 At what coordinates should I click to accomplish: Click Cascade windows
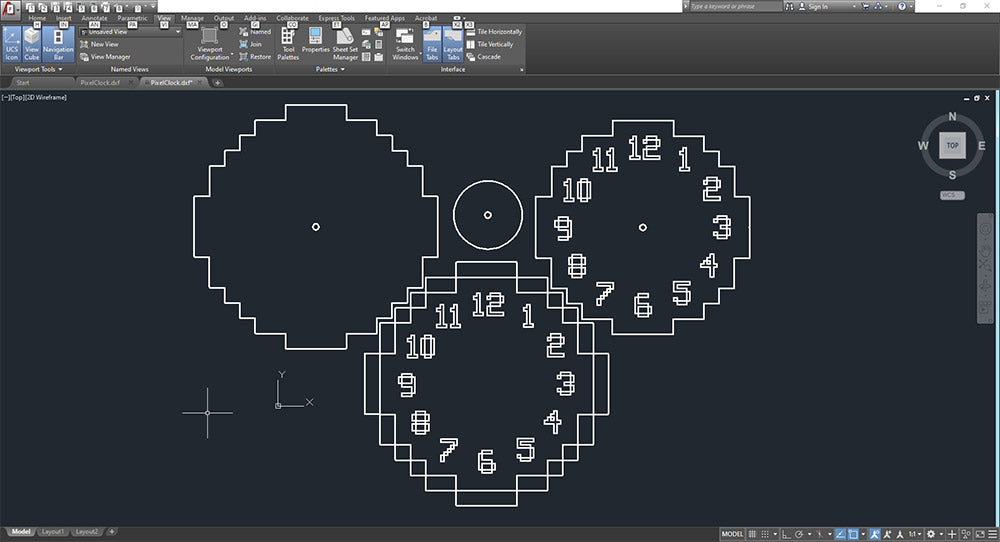pos(484,57)
